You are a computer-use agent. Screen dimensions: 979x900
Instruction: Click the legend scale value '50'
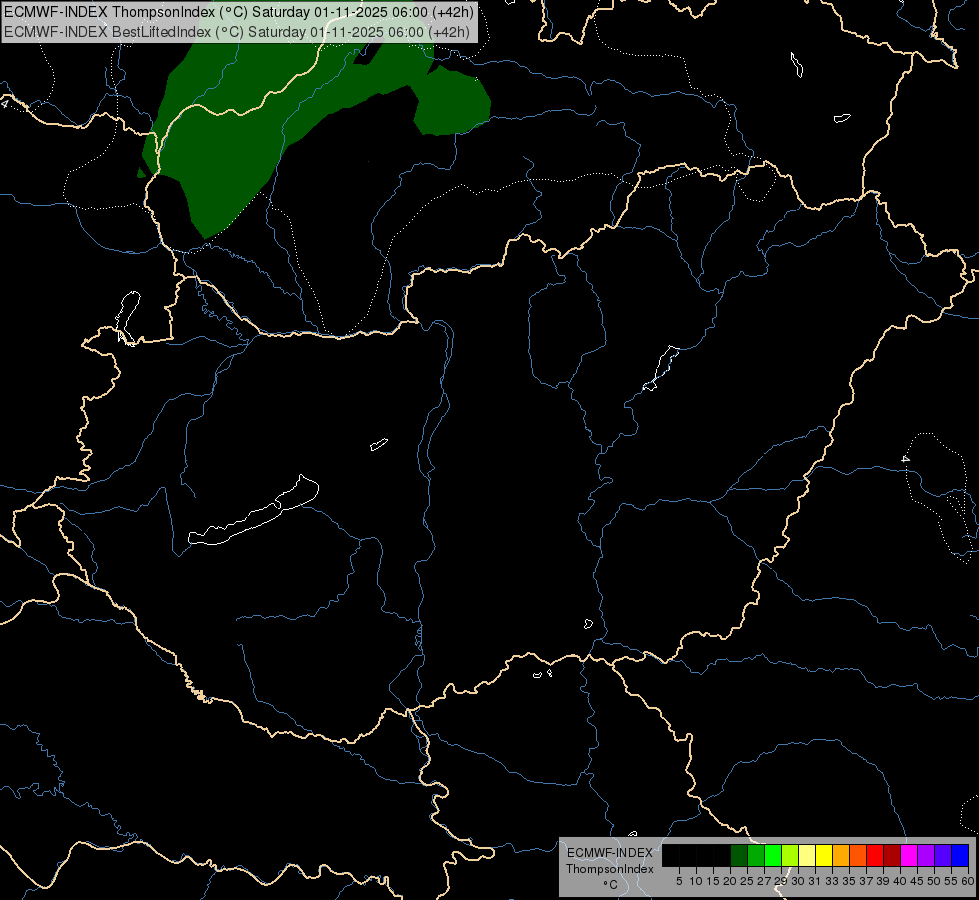(934, 881)
